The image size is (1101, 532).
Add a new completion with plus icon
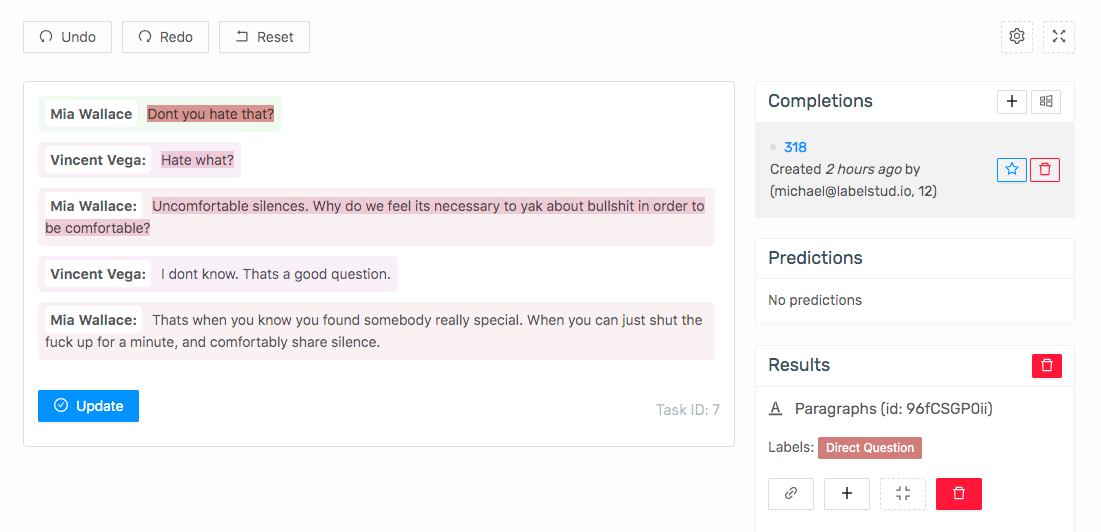[1011, 101]
